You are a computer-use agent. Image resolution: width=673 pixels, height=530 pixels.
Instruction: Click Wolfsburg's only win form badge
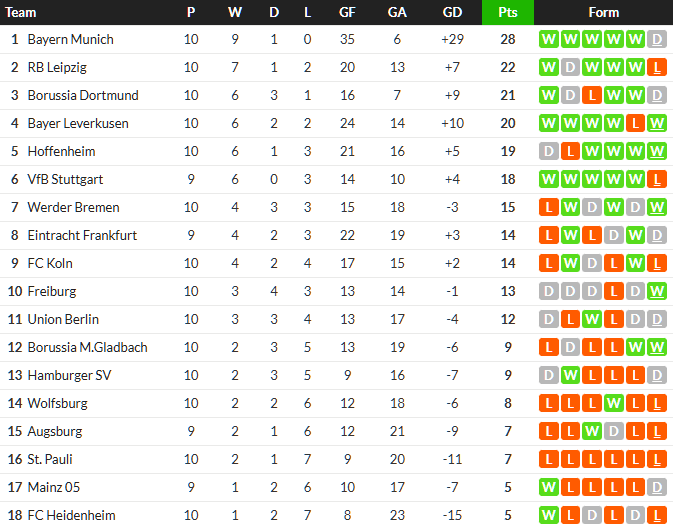click(614, 404)
